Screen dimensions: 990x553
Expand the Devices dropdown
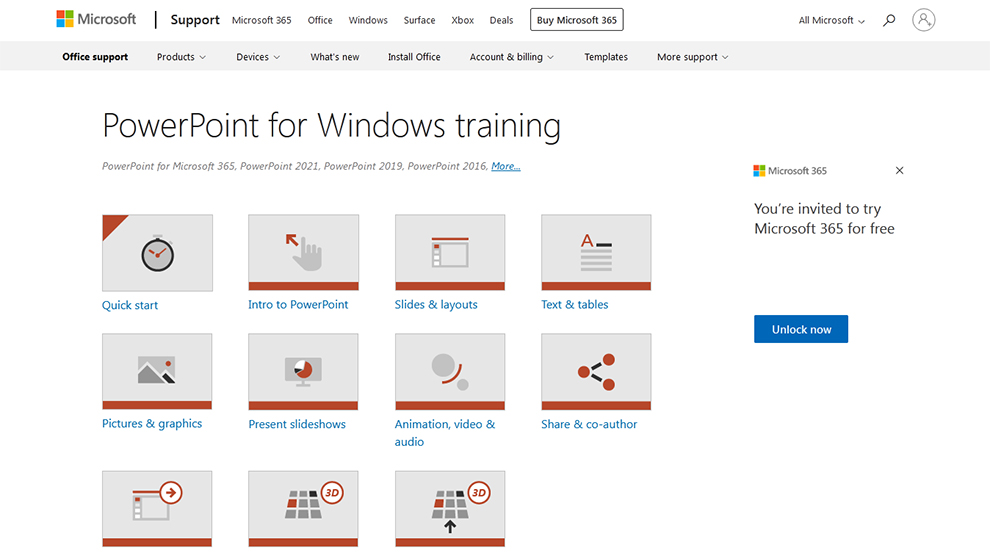coord(258,57)
